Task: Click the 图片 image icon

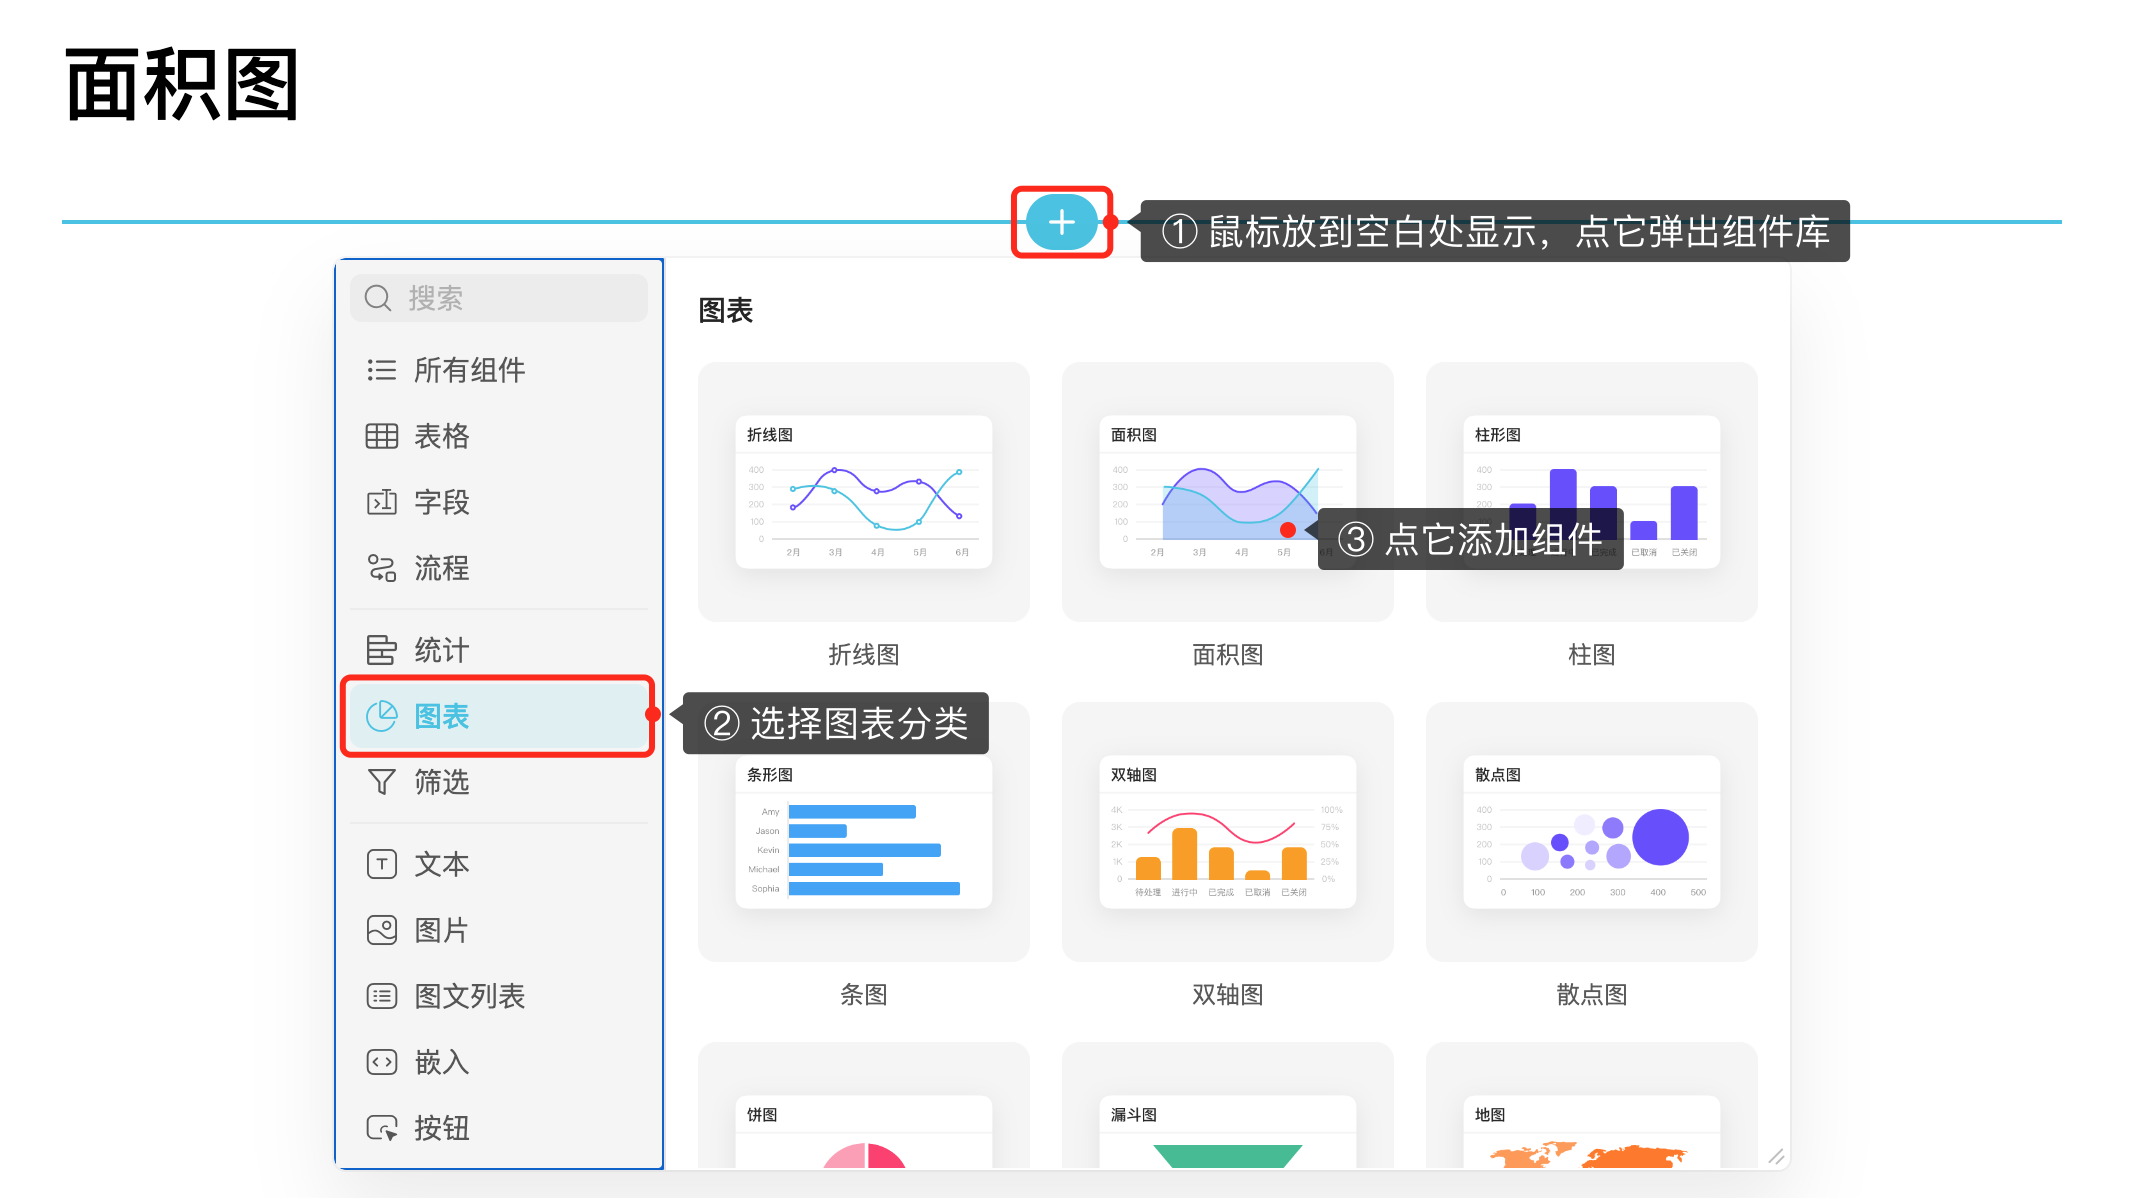Action: pos(381,930)
